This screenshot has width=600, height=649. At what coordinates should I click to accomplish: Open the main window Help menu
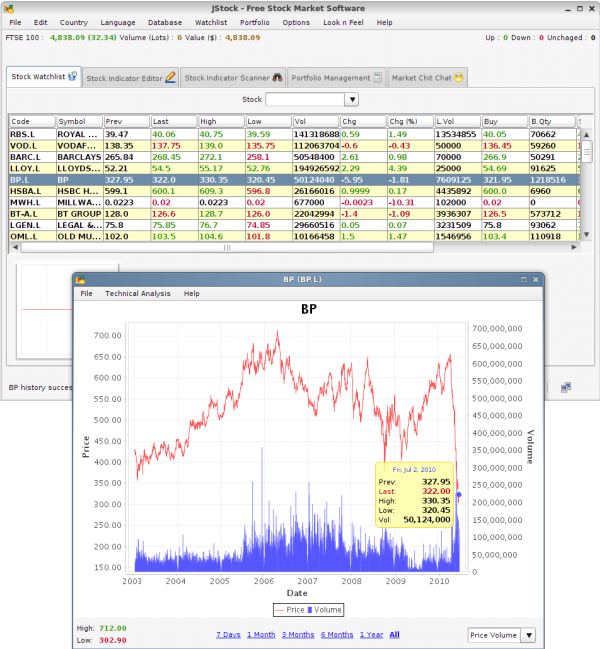(x=384, y=22)
